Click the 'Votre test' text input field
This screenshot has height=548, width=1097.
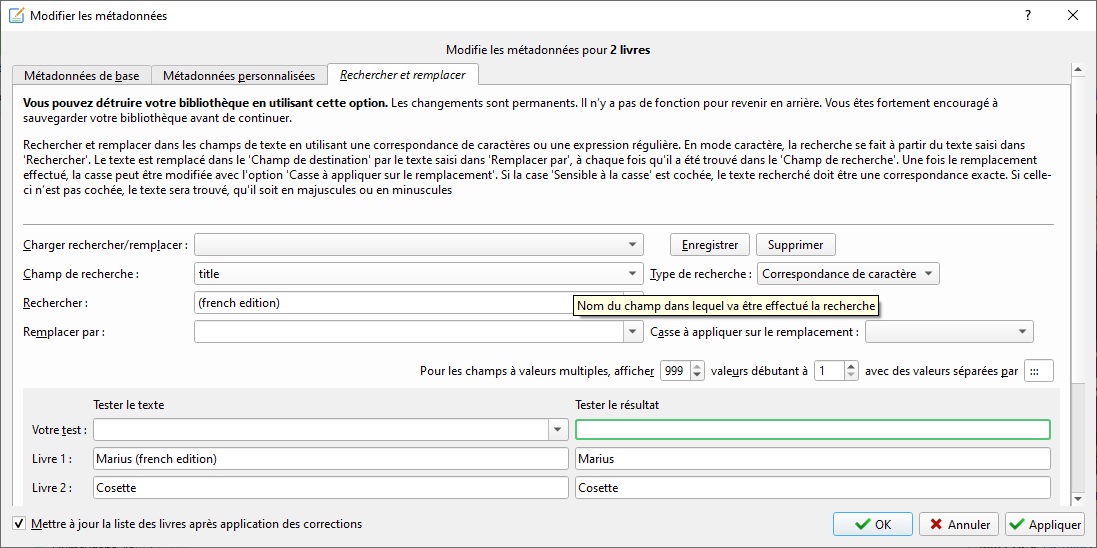320,430
